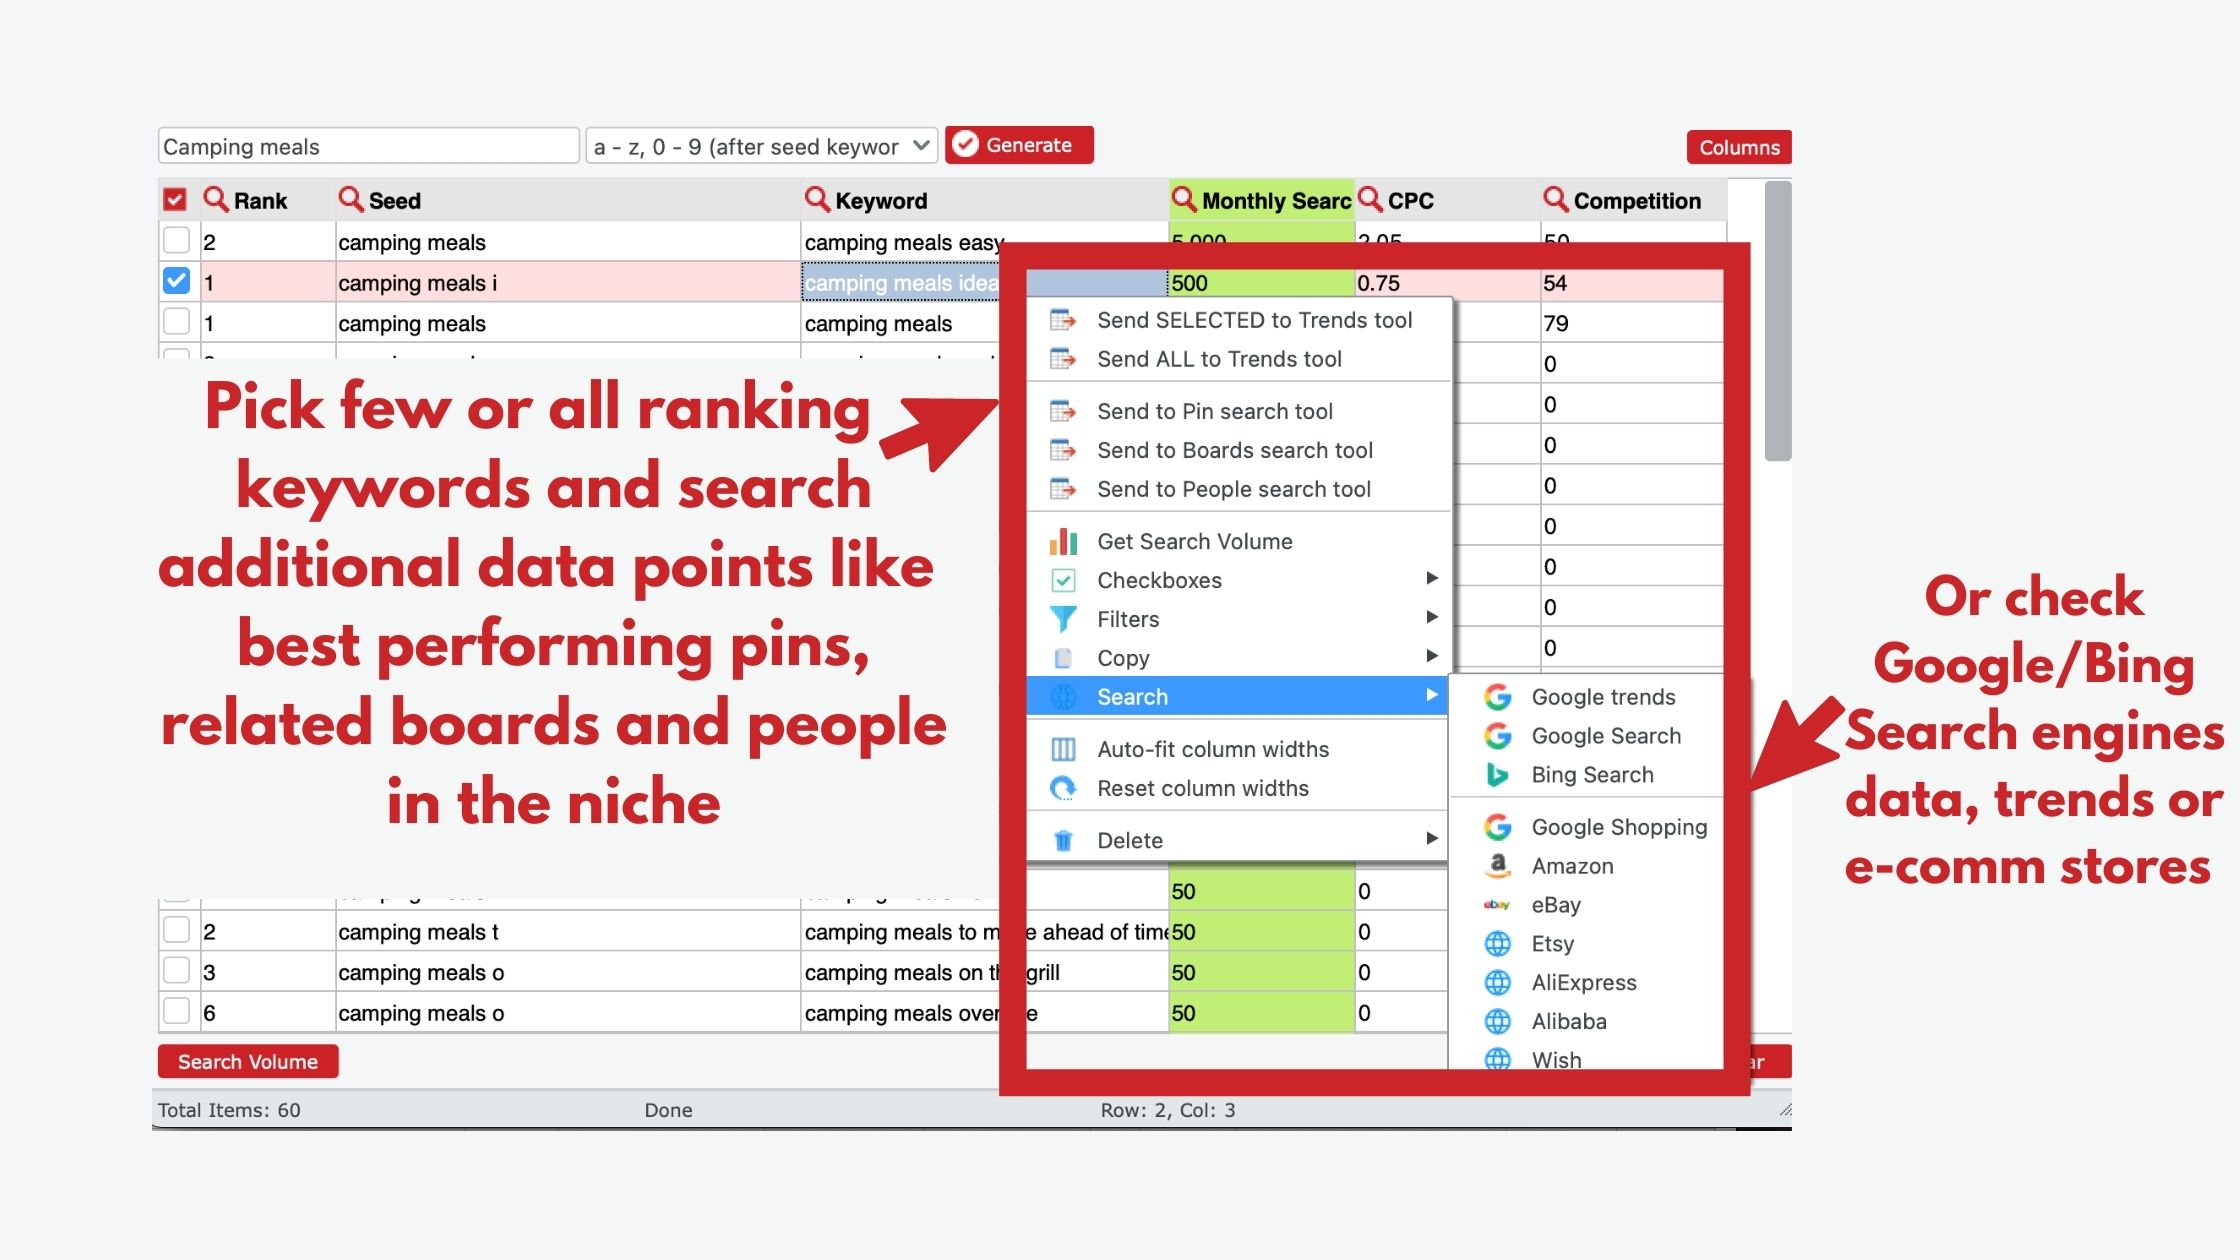Click the Send to People search tool icon
The height and width of the screenshot is (1260, 2240).
tap(1063, 489)
